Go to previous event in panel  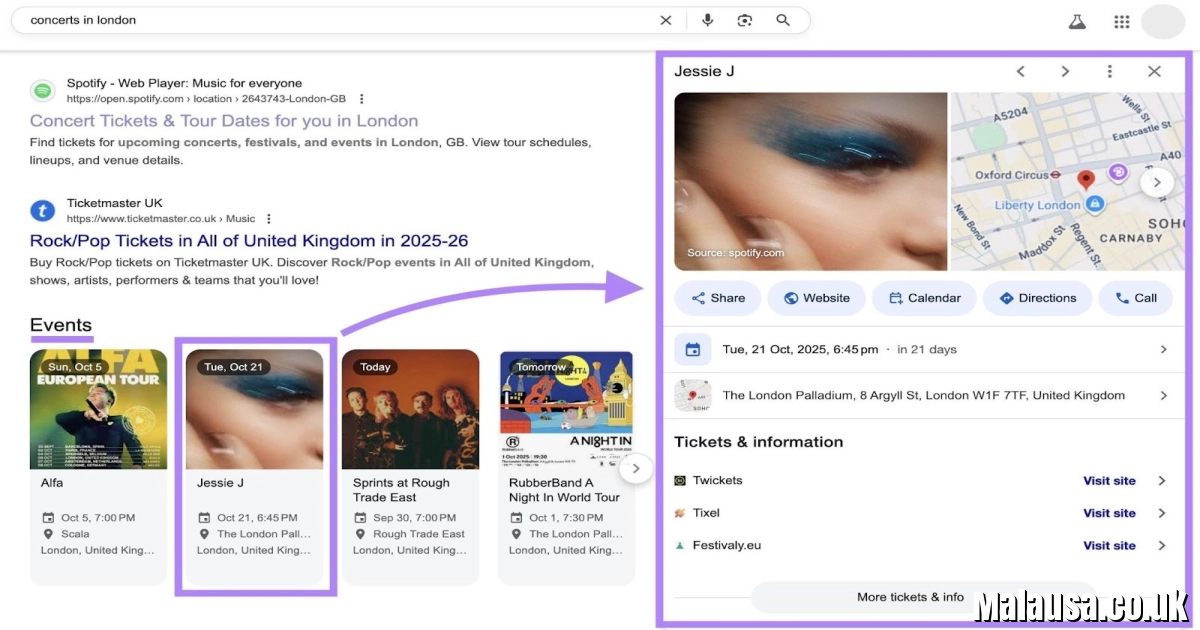pyautogui.click(x=1021, y=71)
